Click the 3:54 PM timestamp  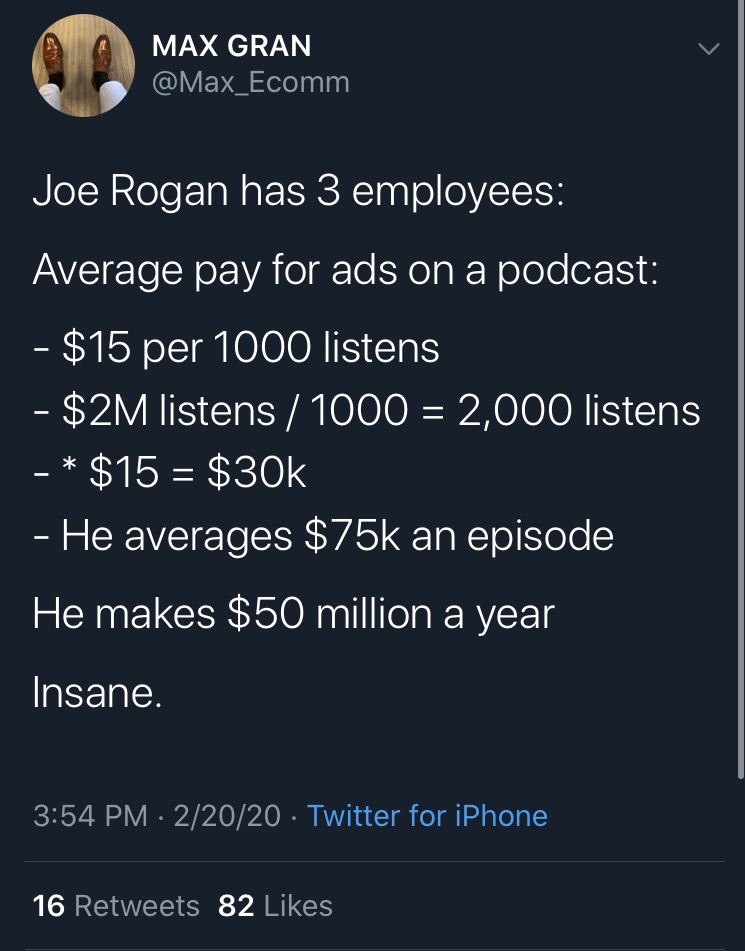point(90,815)
